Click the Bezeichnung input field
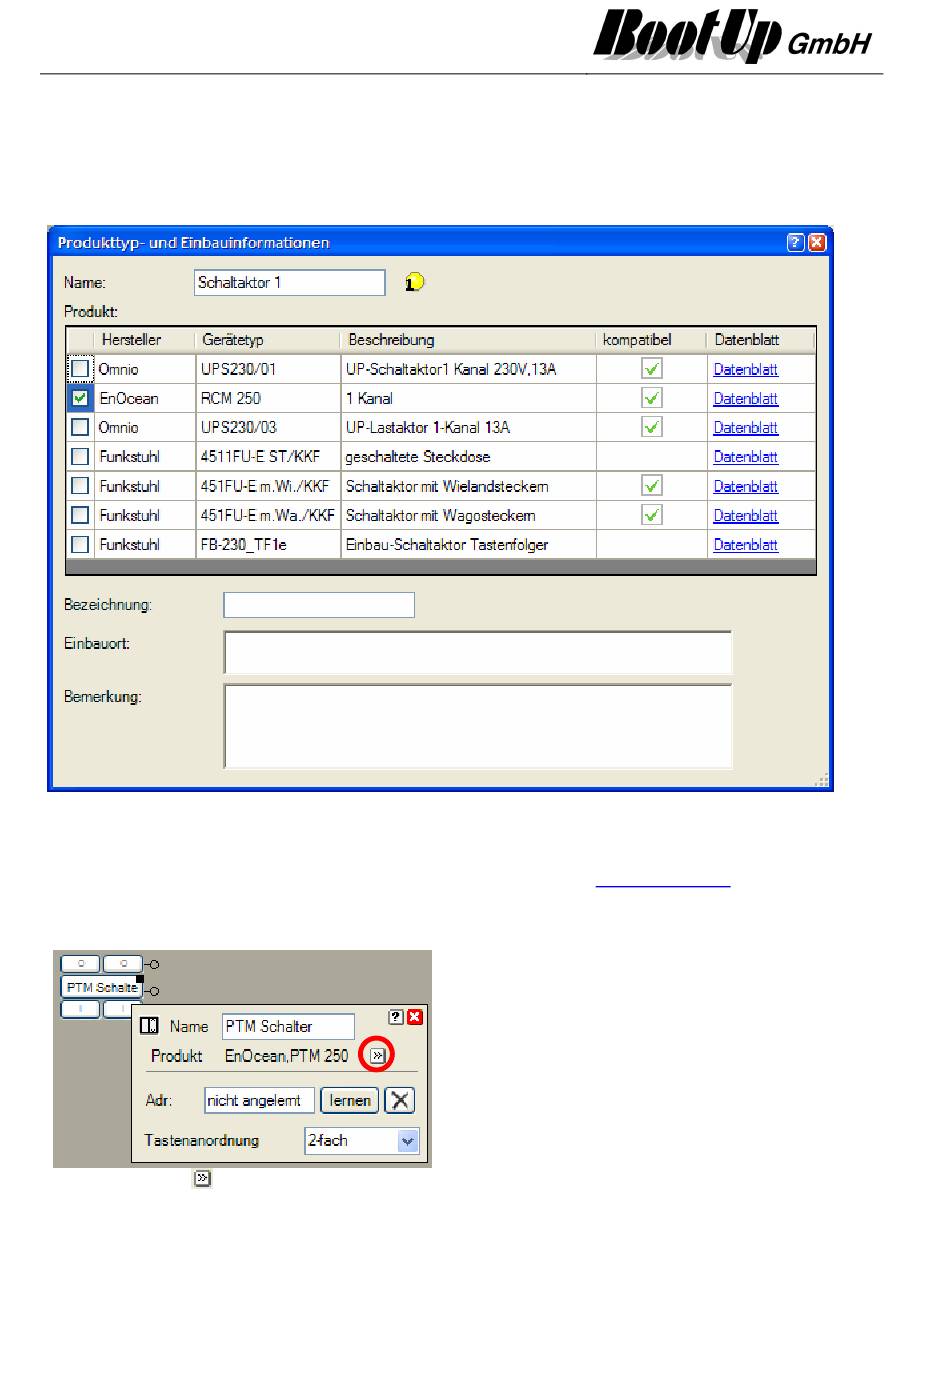950x1388 pixels. (319, 605)
